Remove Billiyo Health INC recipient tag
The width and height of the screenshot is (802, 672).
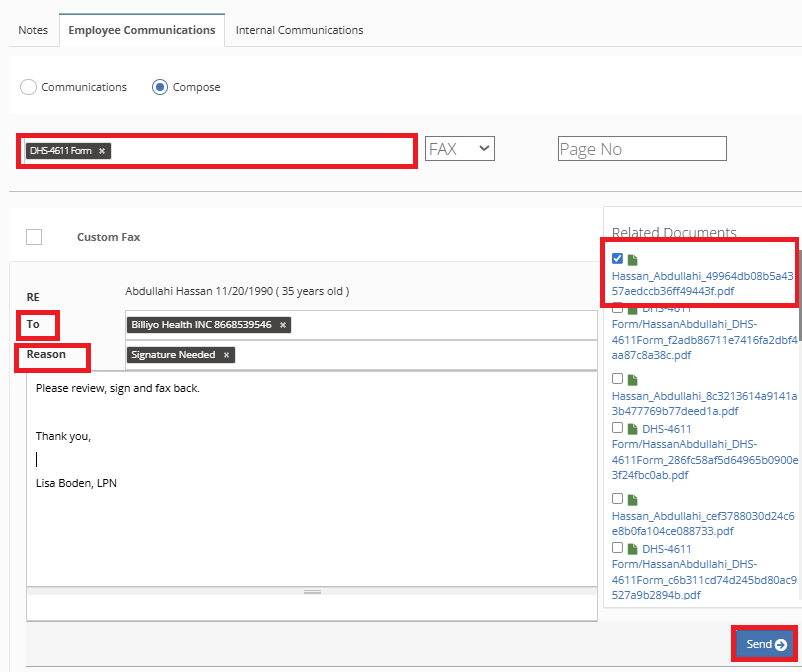tap(283, 325)
